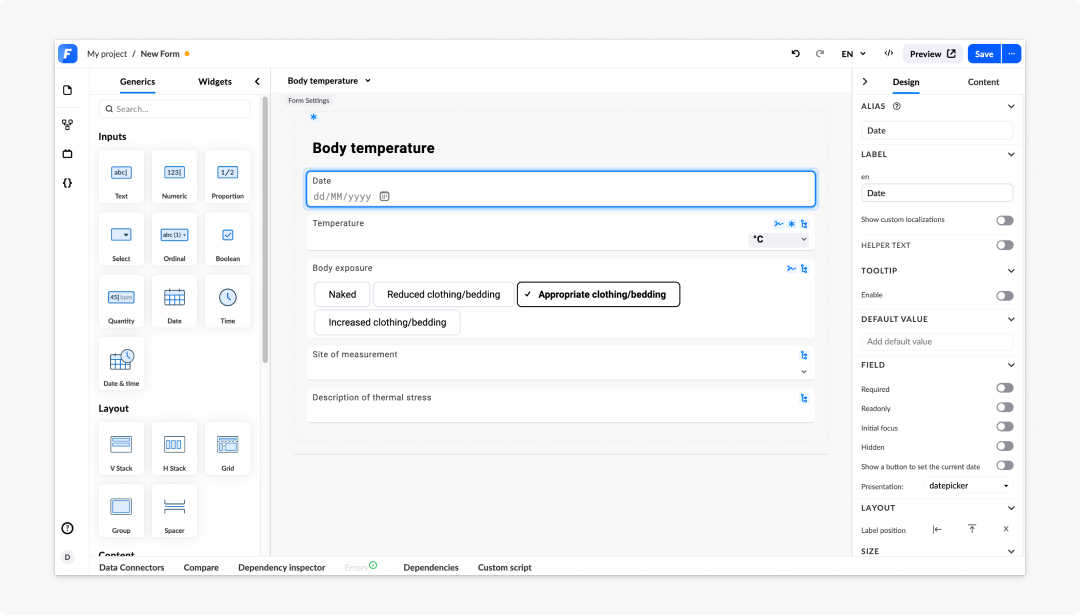Open the branching workflow icon in sidebar
This screenshot has width=1080, height=615.
pyautogui.click(x=68, y=125)
